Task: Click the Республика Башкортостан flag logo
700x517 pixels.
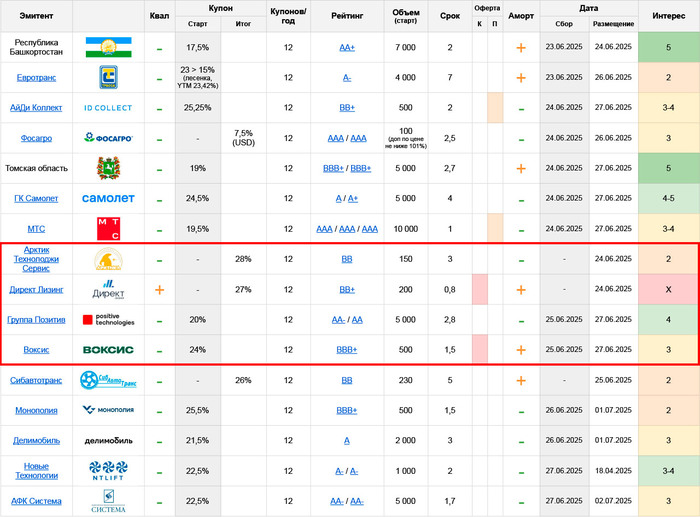Action: click(x=108, y=47)
